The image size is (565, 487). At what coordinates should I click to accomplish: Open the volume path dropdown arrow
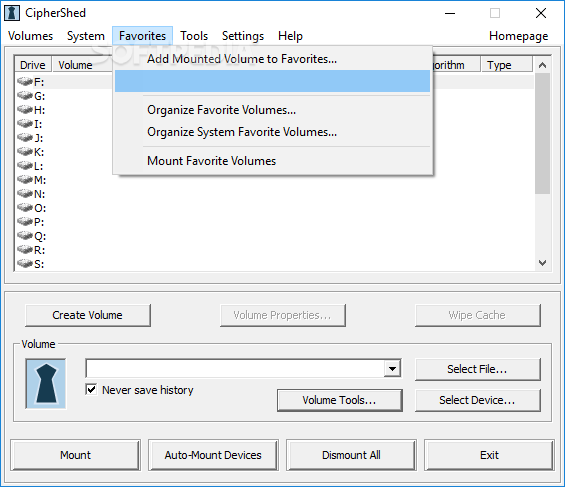click(x=392, y=368)
